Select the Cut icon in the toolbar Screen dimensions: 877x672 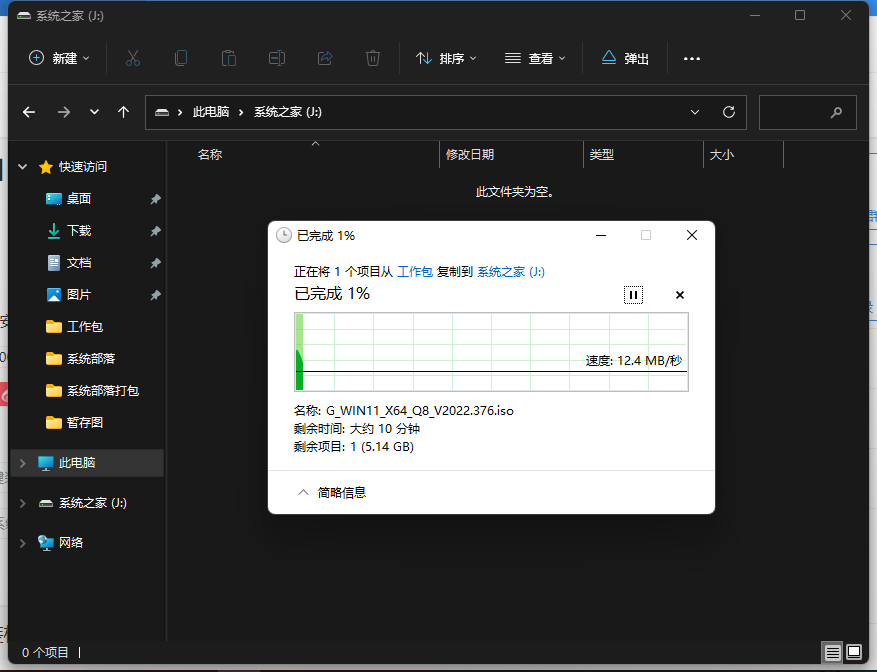click(133, 58)
